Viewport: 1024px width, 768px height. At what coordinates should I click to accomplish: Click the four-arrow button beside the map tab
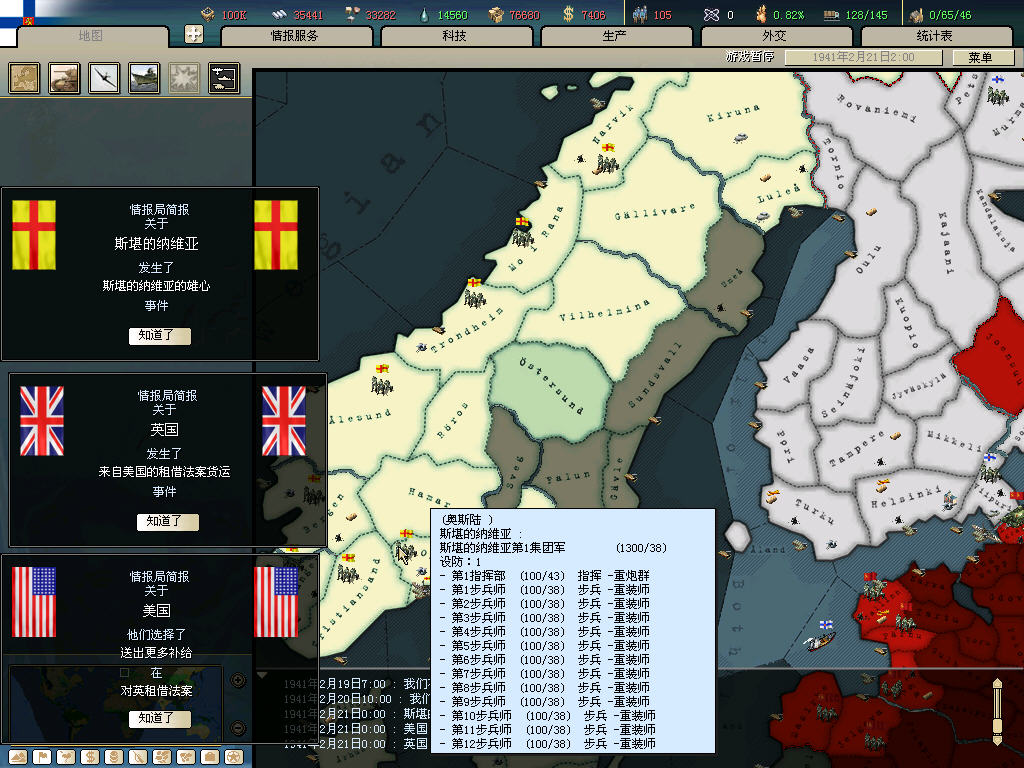click(194, 34)
